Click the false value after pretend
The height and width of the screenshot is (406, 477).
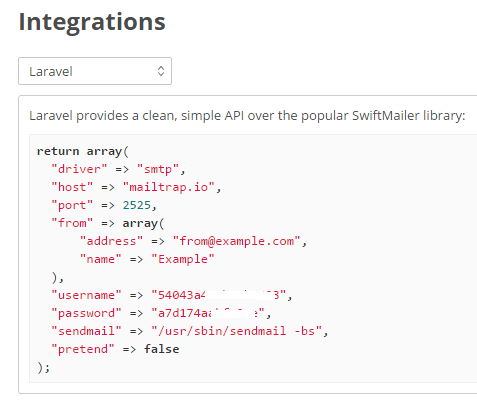click(162, 349)
